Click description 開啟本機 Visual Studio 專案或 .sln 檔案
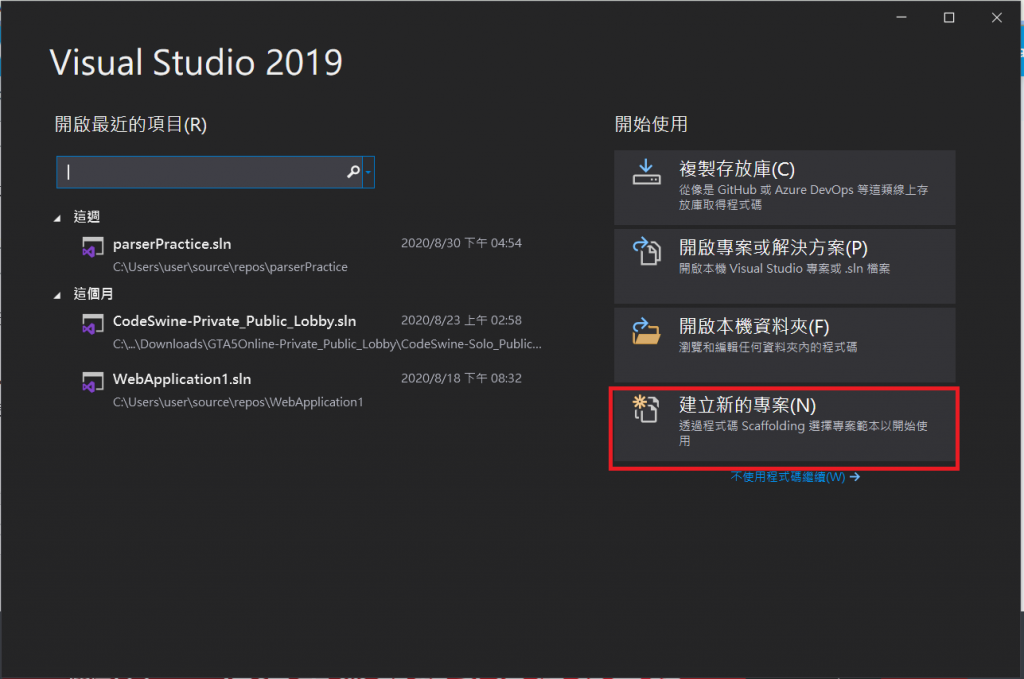 784,268
